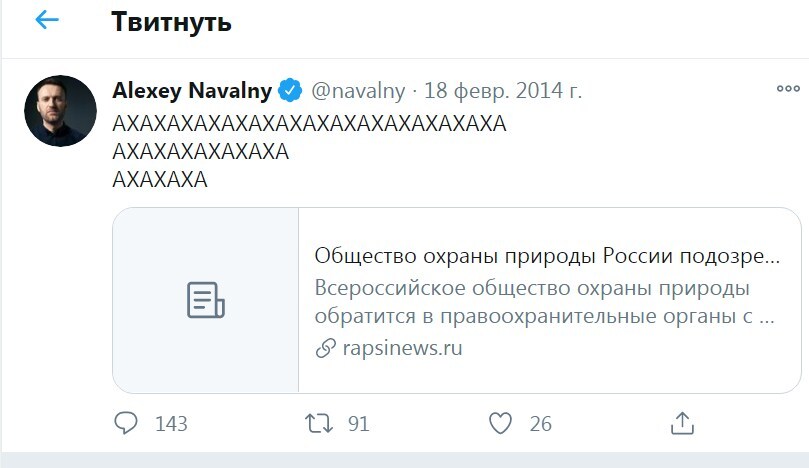Like the tweet with the heart icon
Screen dimensions: 809x468
click(500, 423)
